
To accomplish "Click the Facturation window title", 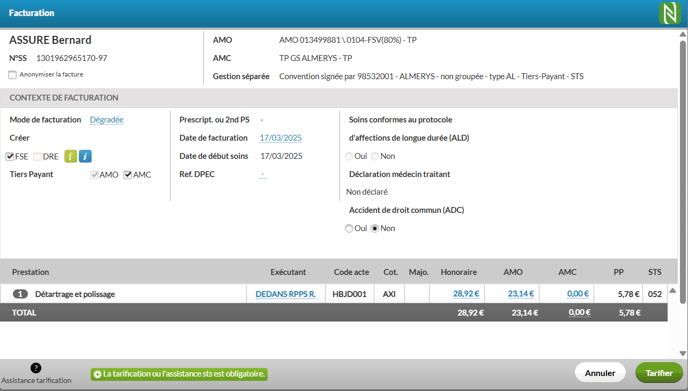I will pyautogui.click(x=32, y=13).
